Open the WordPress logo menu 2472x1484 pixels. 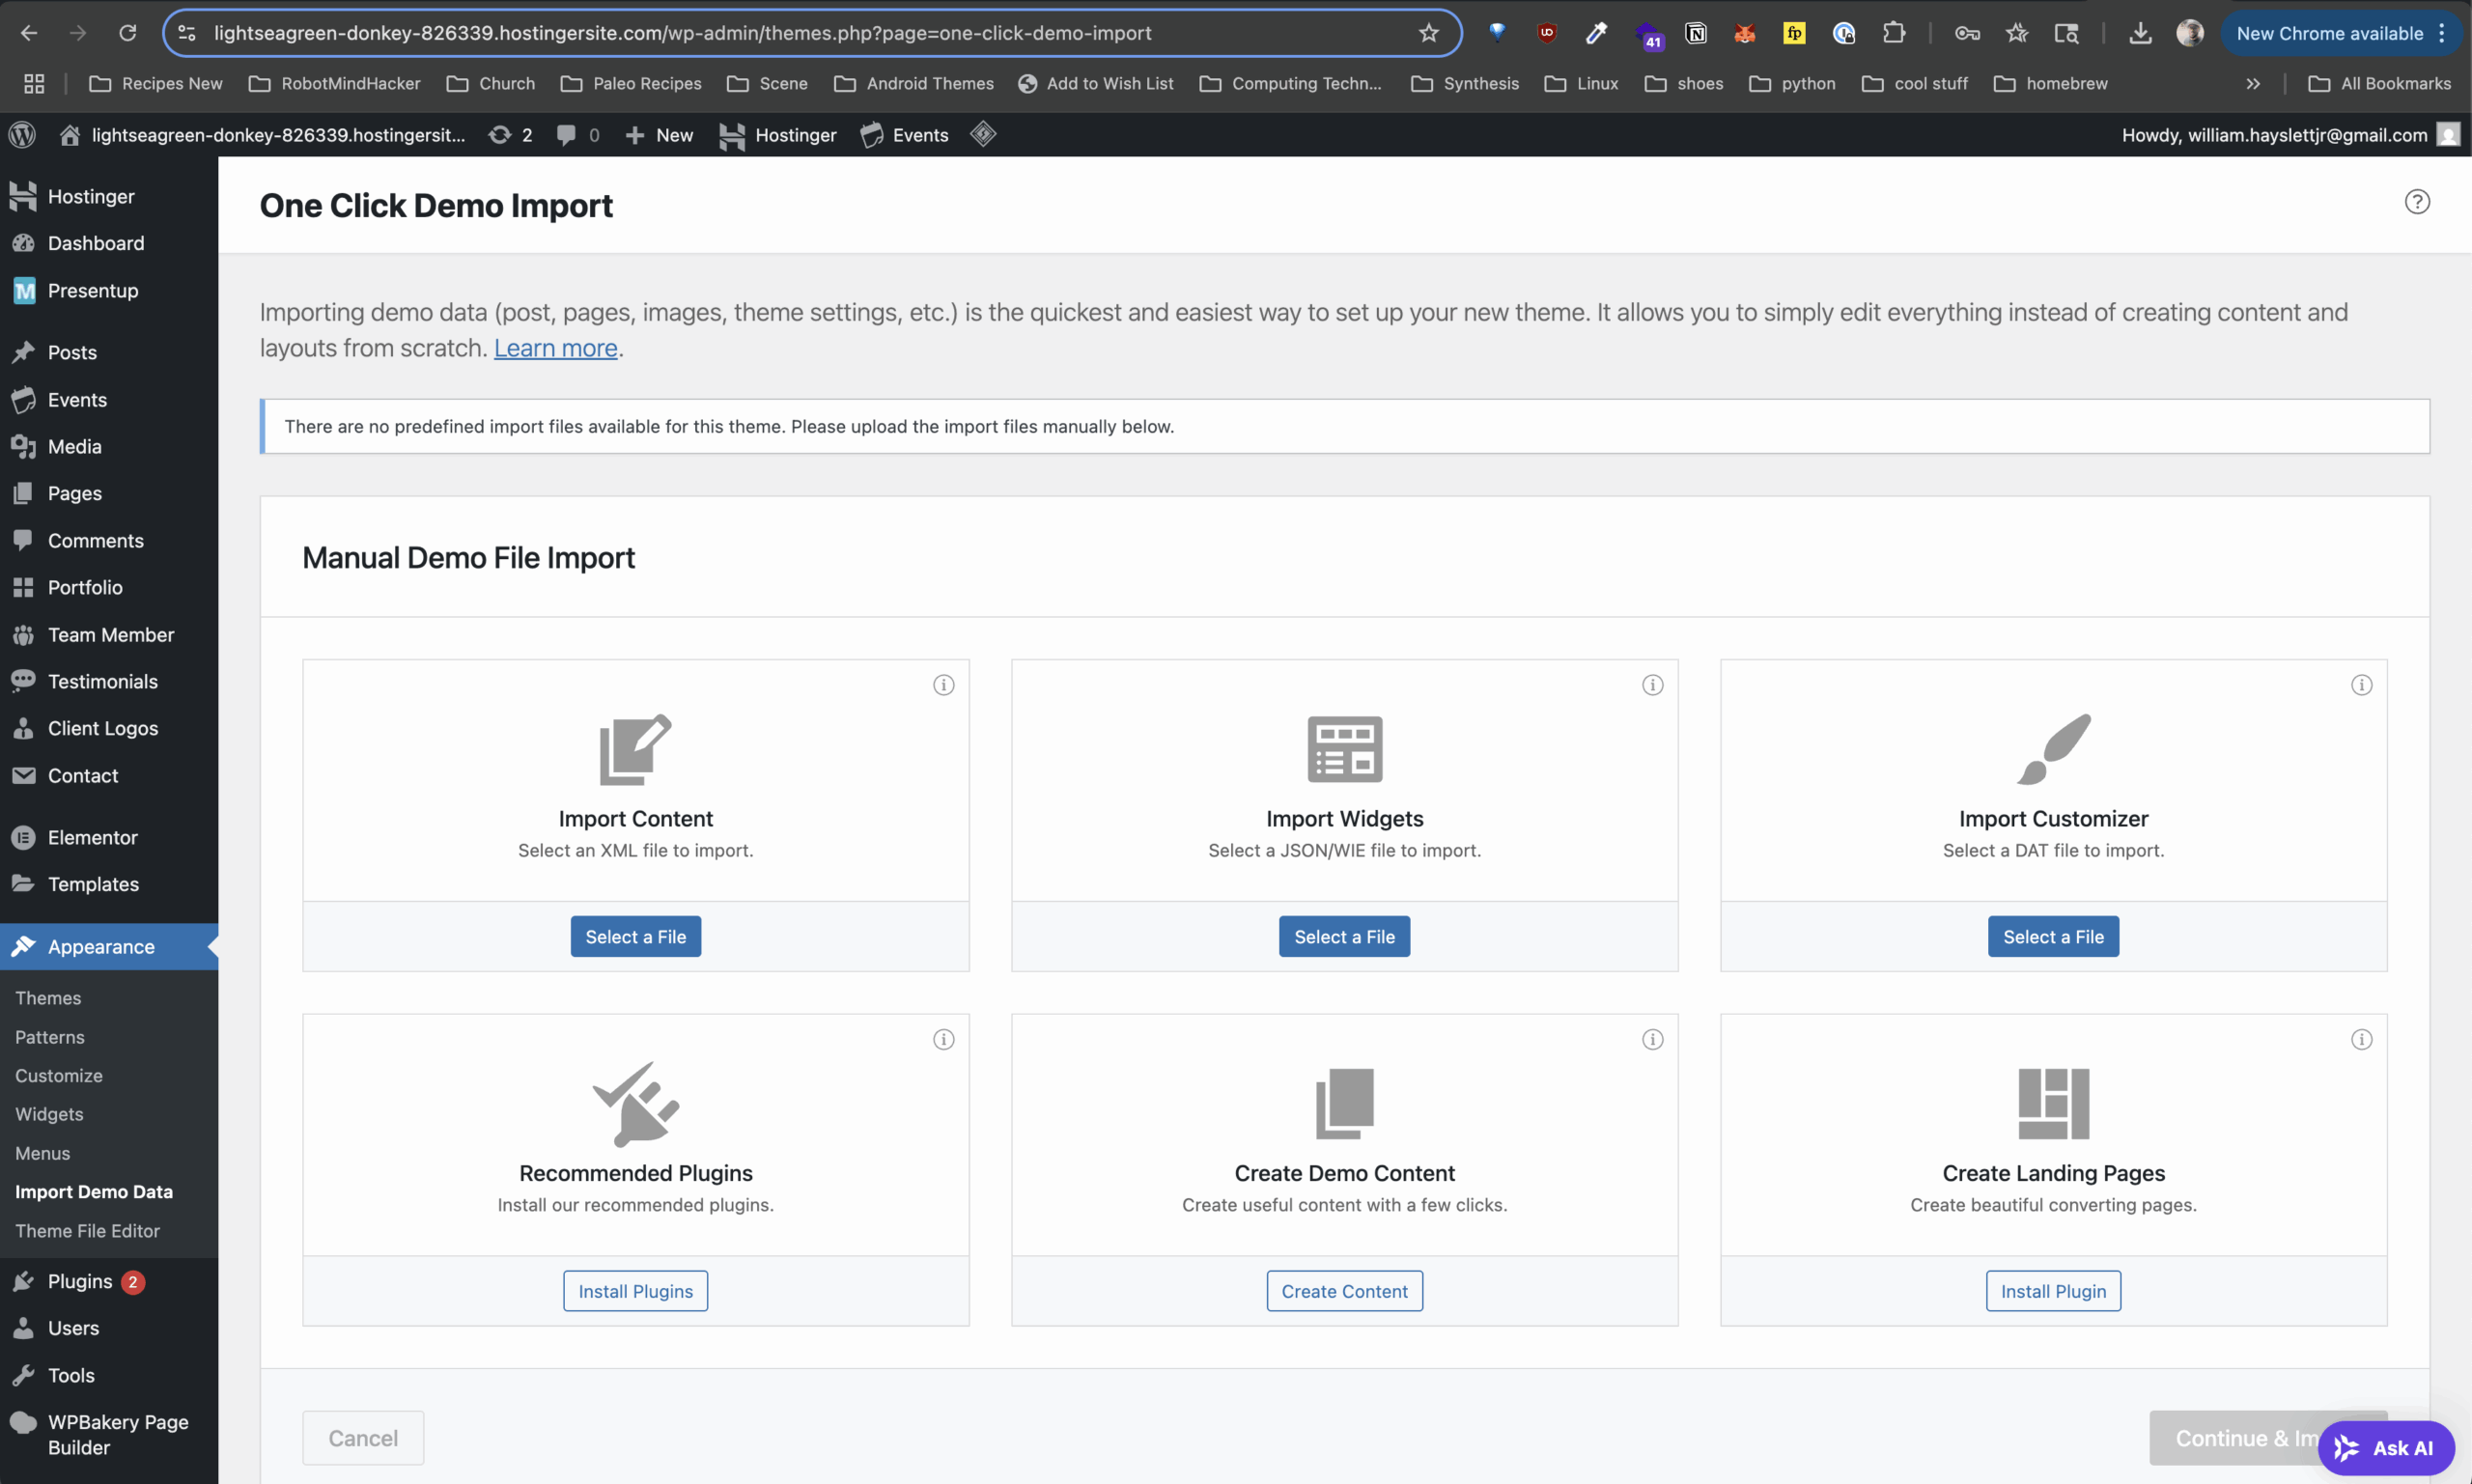pyautogui.click(x=22, y=135)
